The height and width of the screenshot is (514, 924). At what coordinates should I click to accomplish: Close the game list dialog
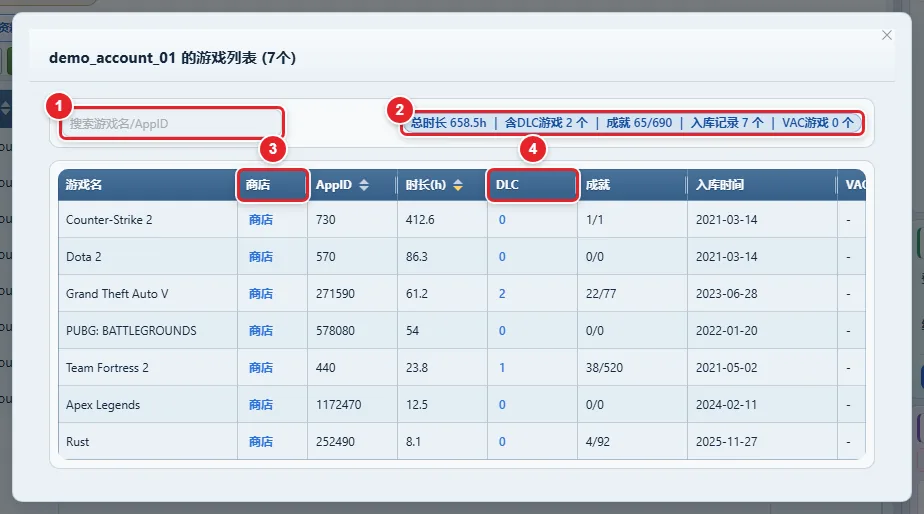(886, 35)
